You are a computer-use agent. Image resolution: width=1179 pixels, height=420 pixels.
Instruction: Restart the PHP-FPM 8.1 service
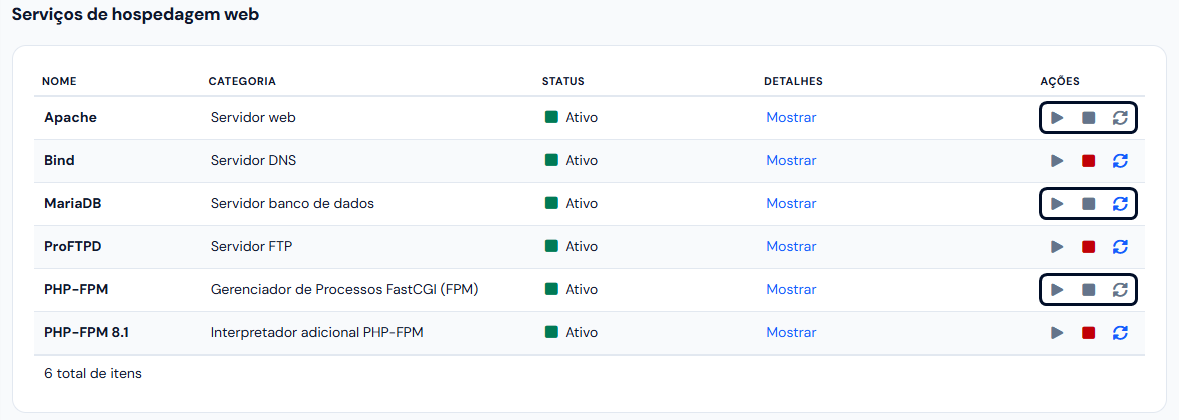(x=1120, y=333)
